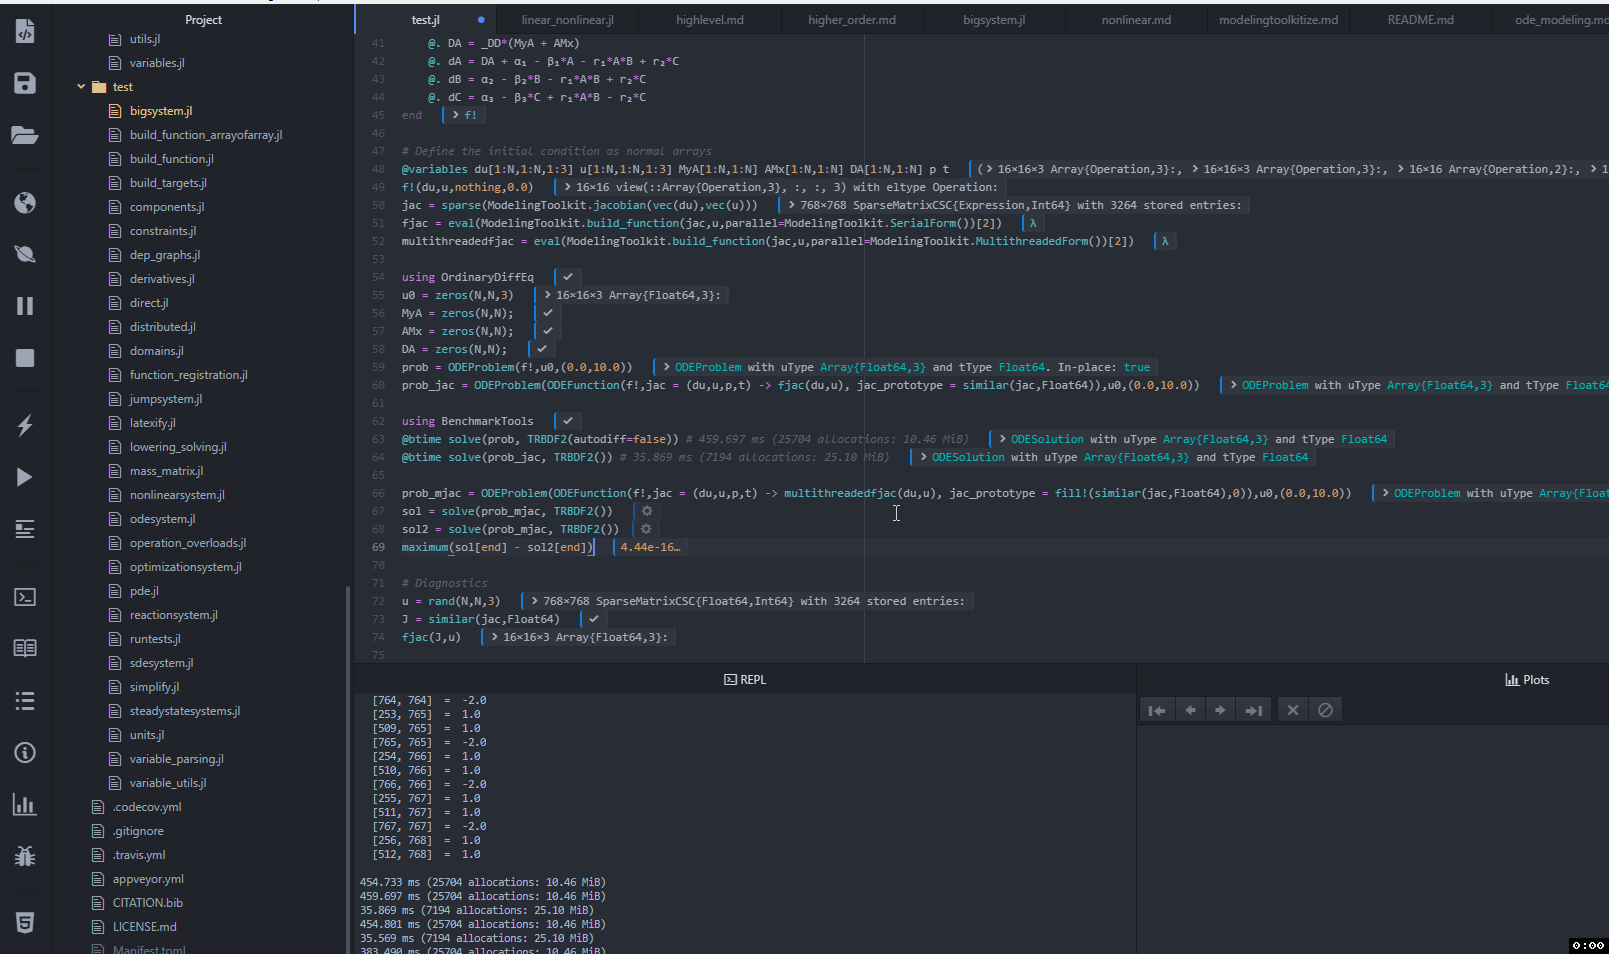This screenshot has height=954, width=1609.
Task: Click the HTML5 shield icon in toolbar
Action: [25, 922]
